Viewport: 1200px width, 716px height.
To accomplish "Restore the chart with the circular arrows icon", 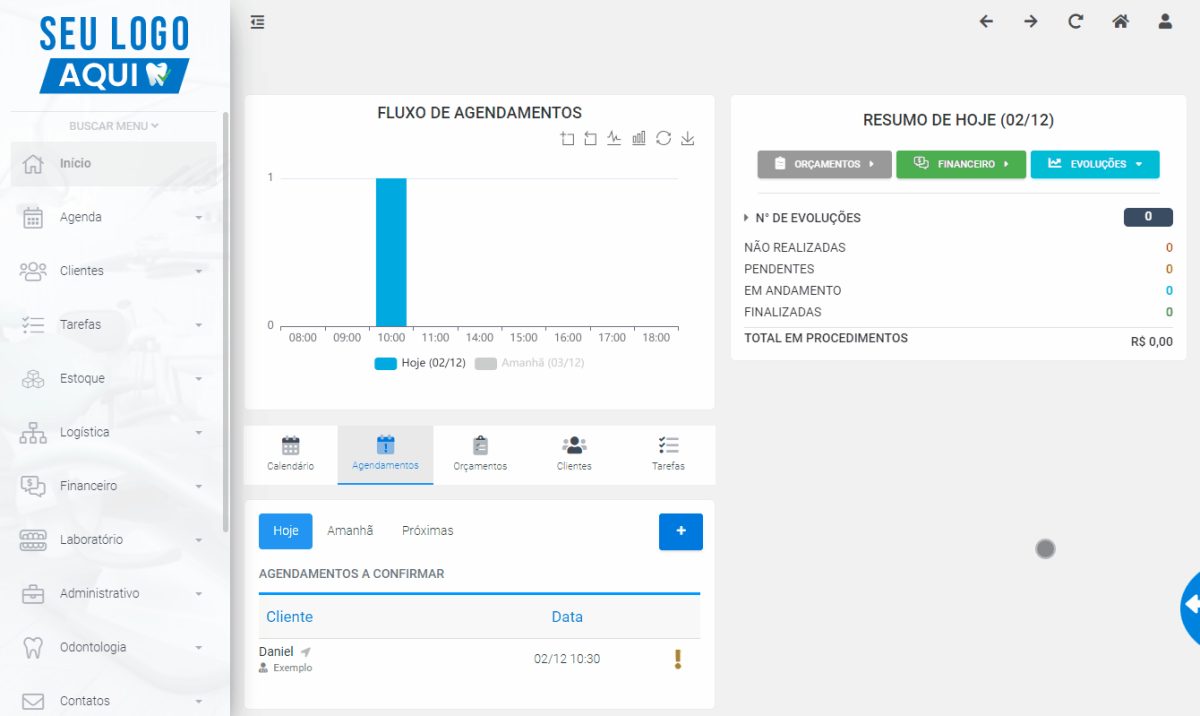I will [x=663, y=139].
